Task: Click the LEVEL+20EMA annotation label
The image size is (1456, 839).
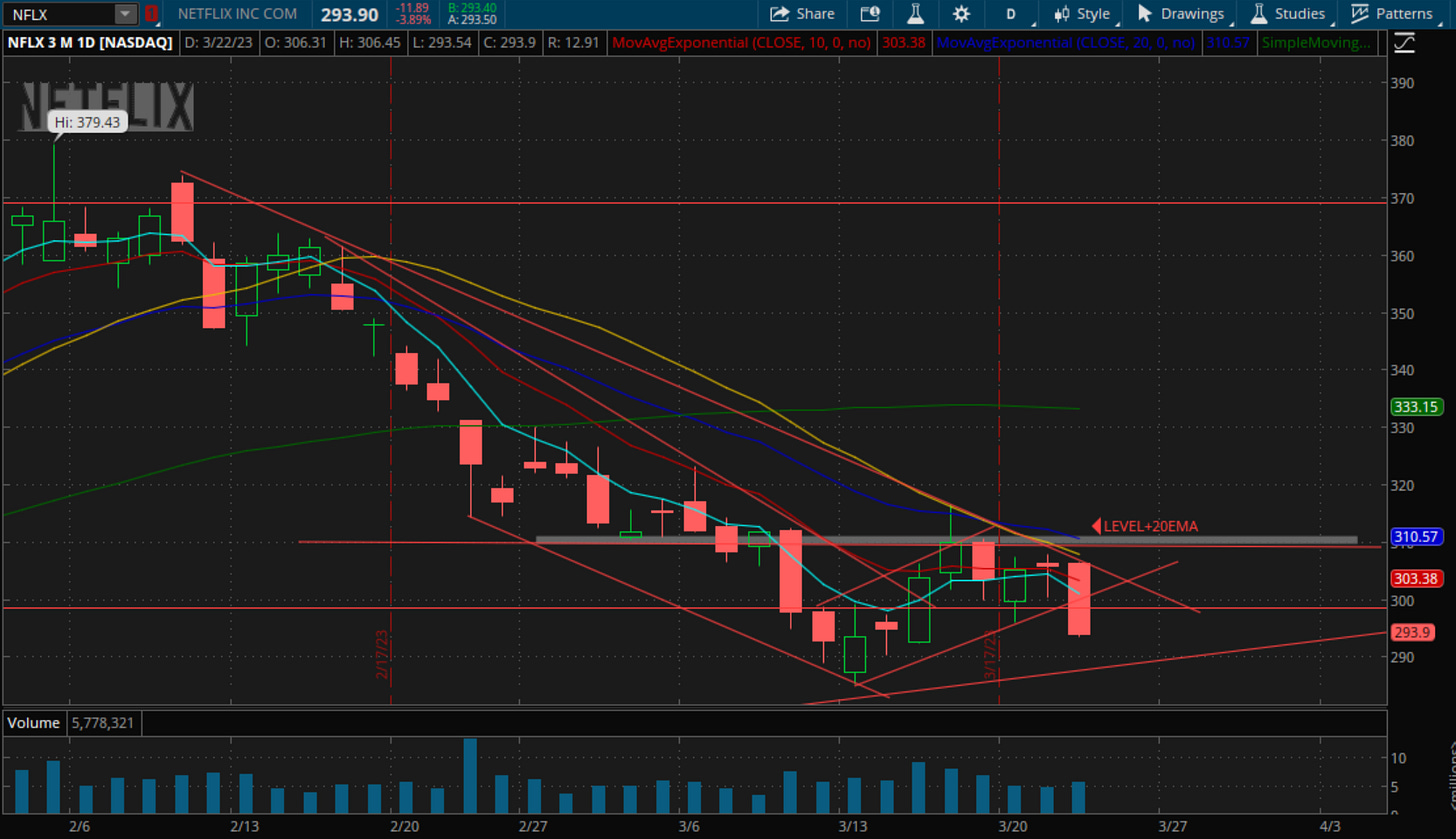Action: 1150,526
